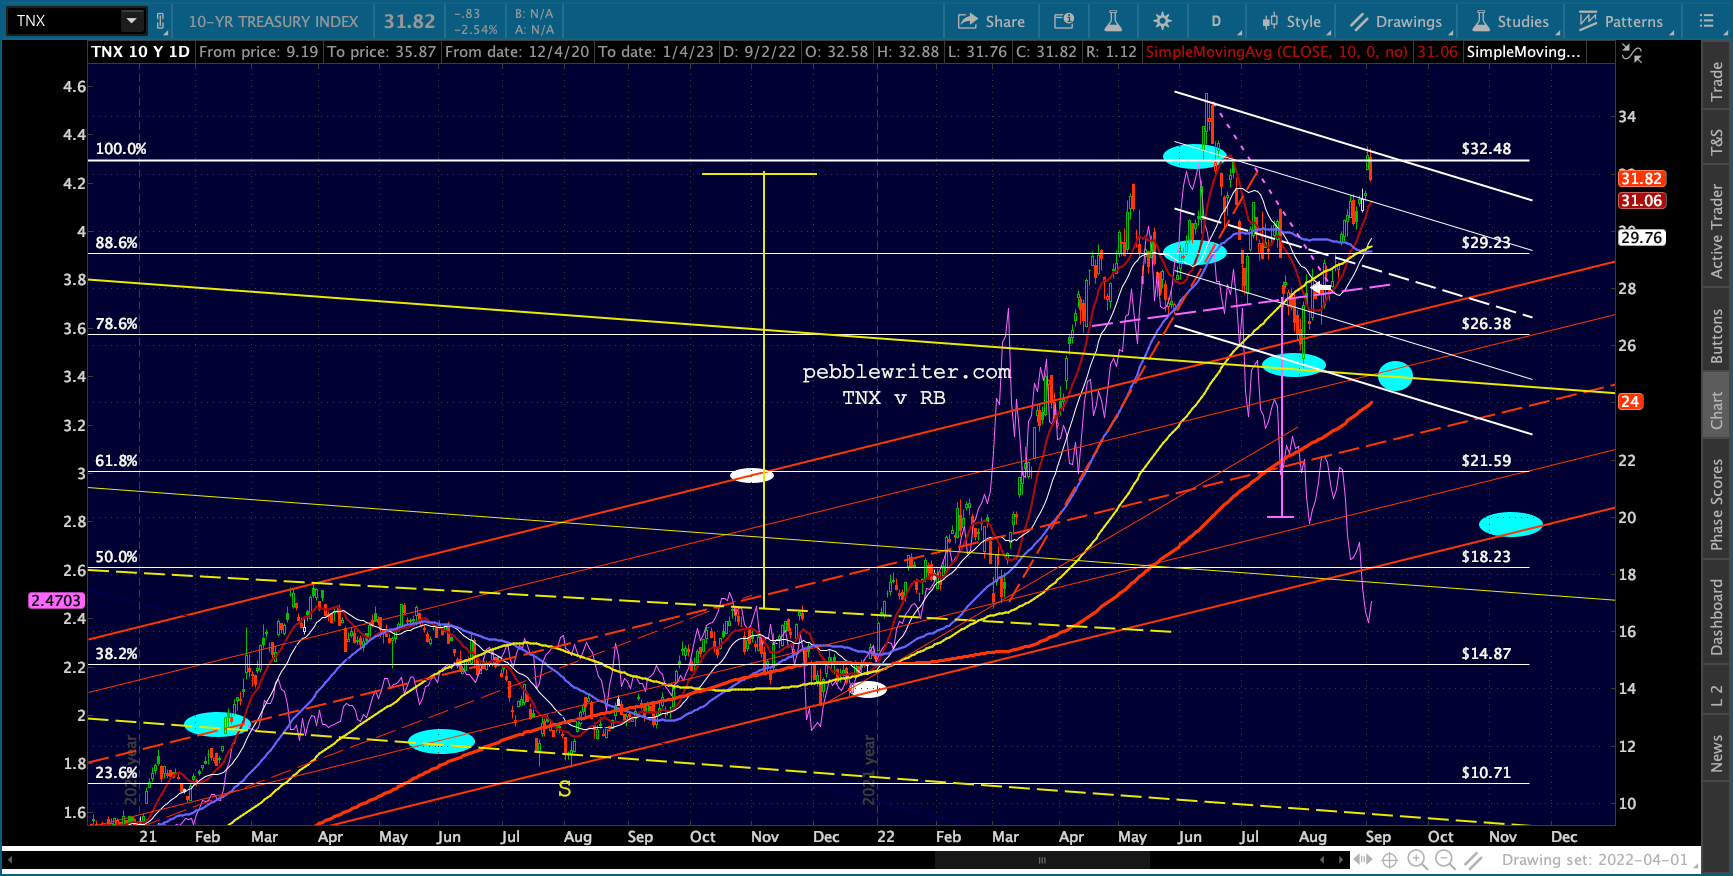This screenshot has width=1733, height=876.
Task: Click the symbol link chain icon
Action: pyautogui.click(x=160, y=21)
